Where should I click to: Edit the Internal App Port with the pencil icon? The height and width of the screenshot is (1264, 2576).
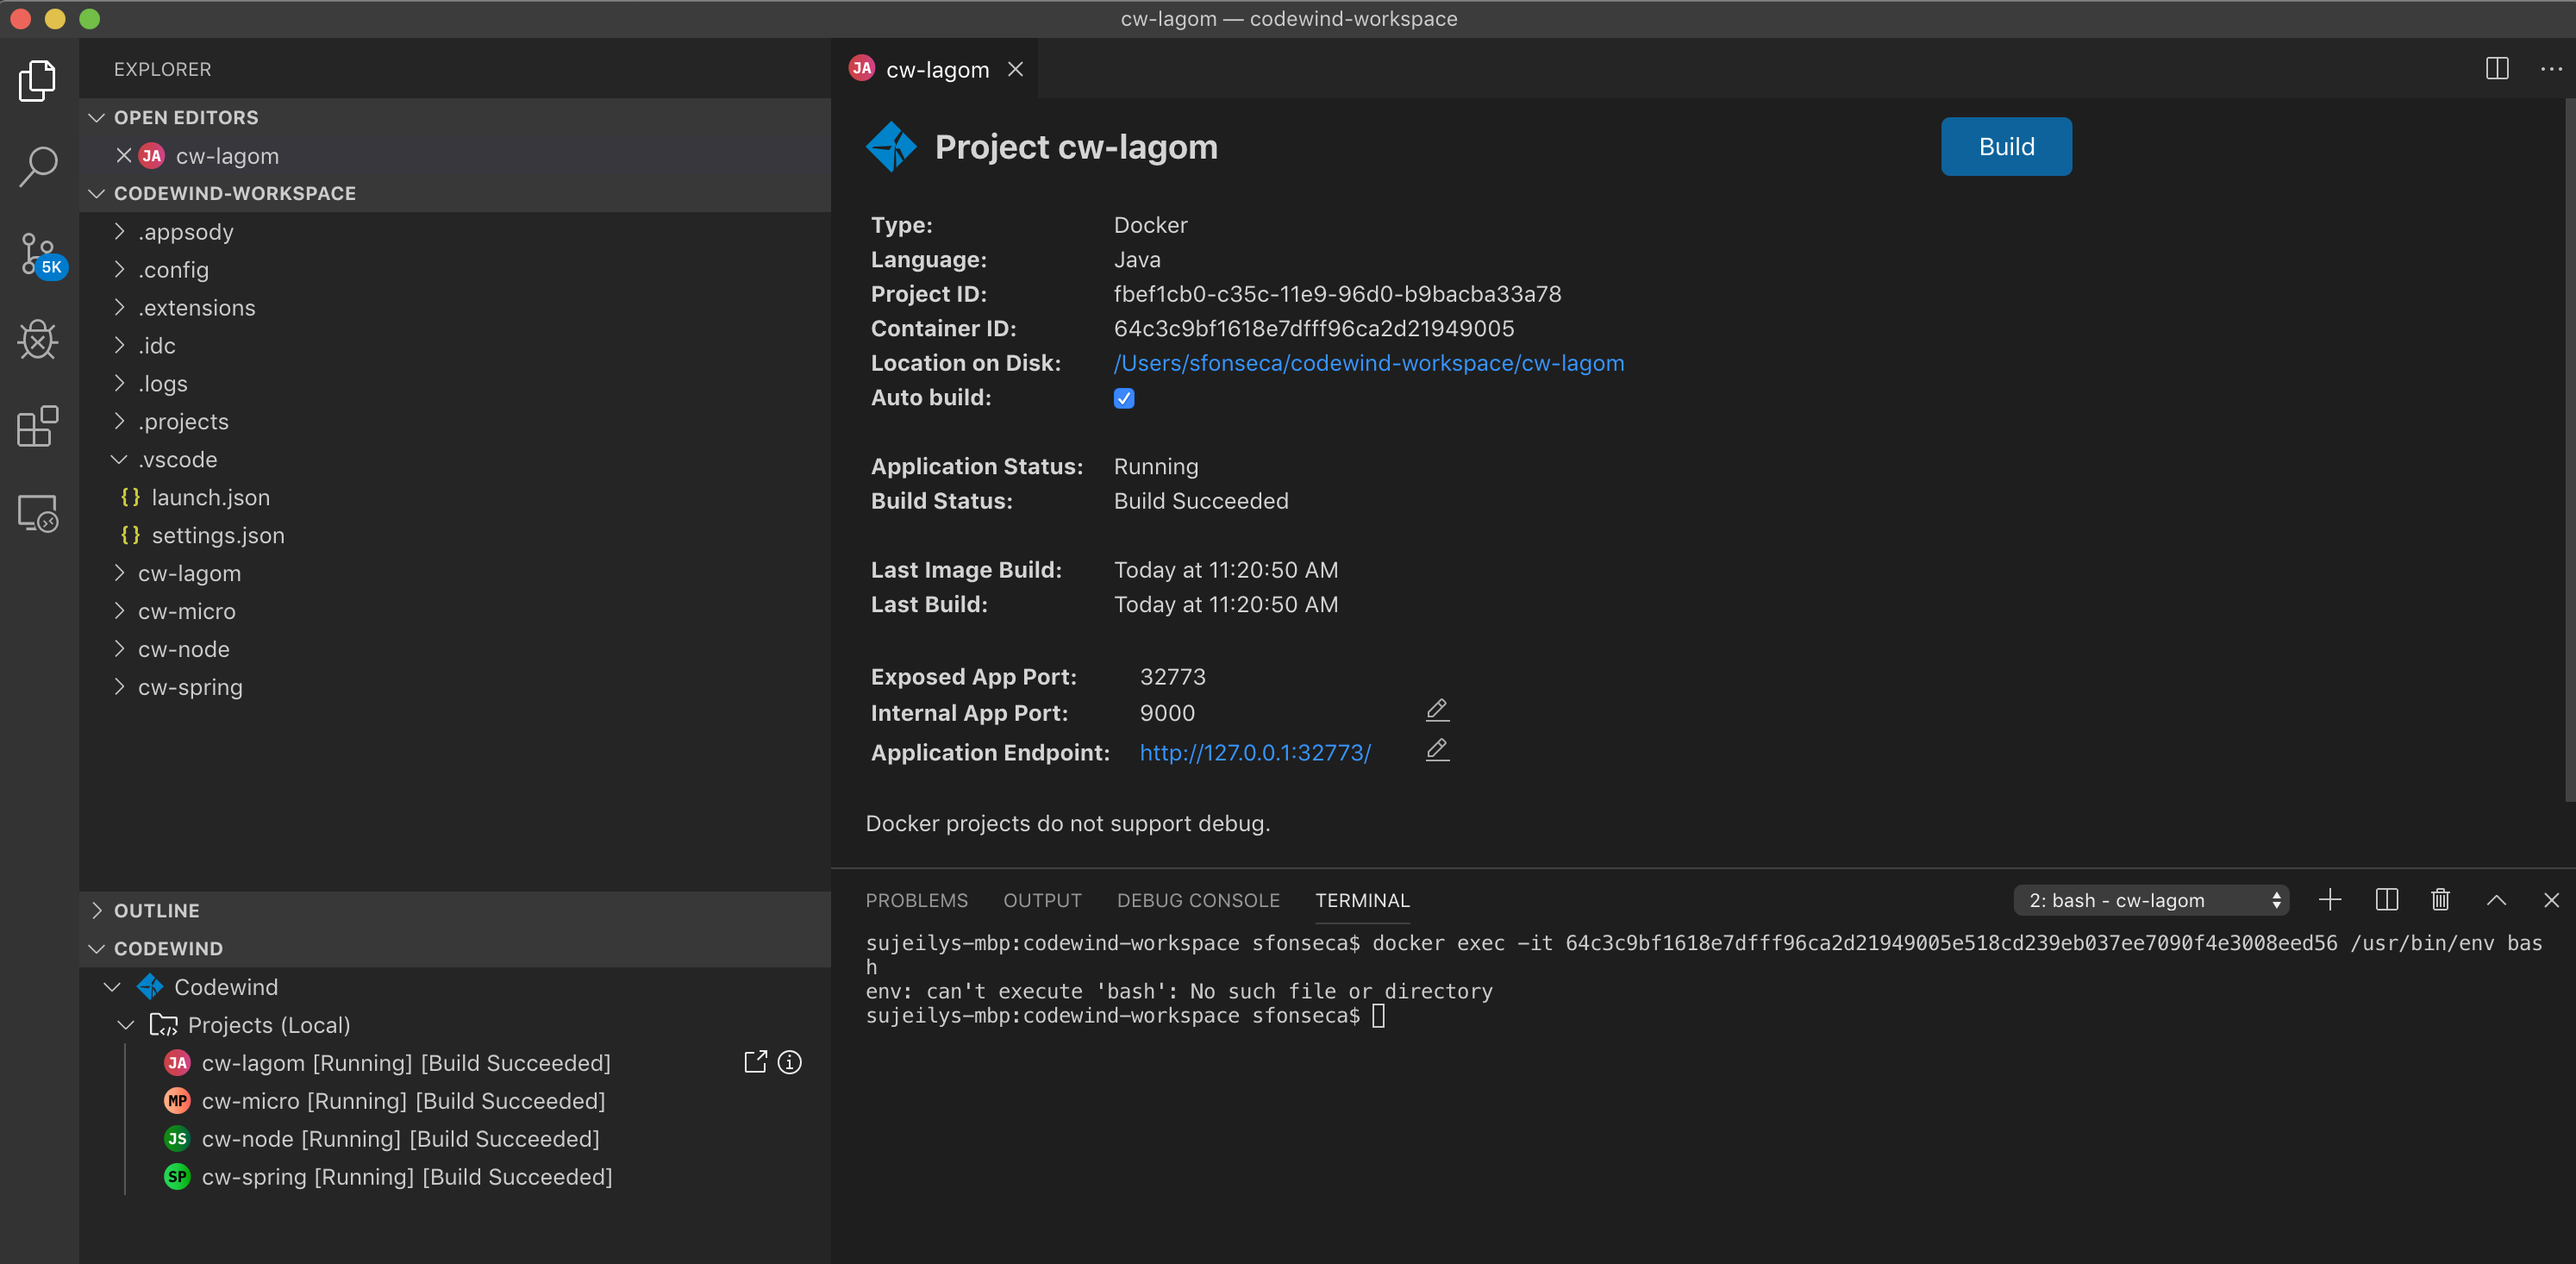pyautogui.click(x=1437, y=710)
